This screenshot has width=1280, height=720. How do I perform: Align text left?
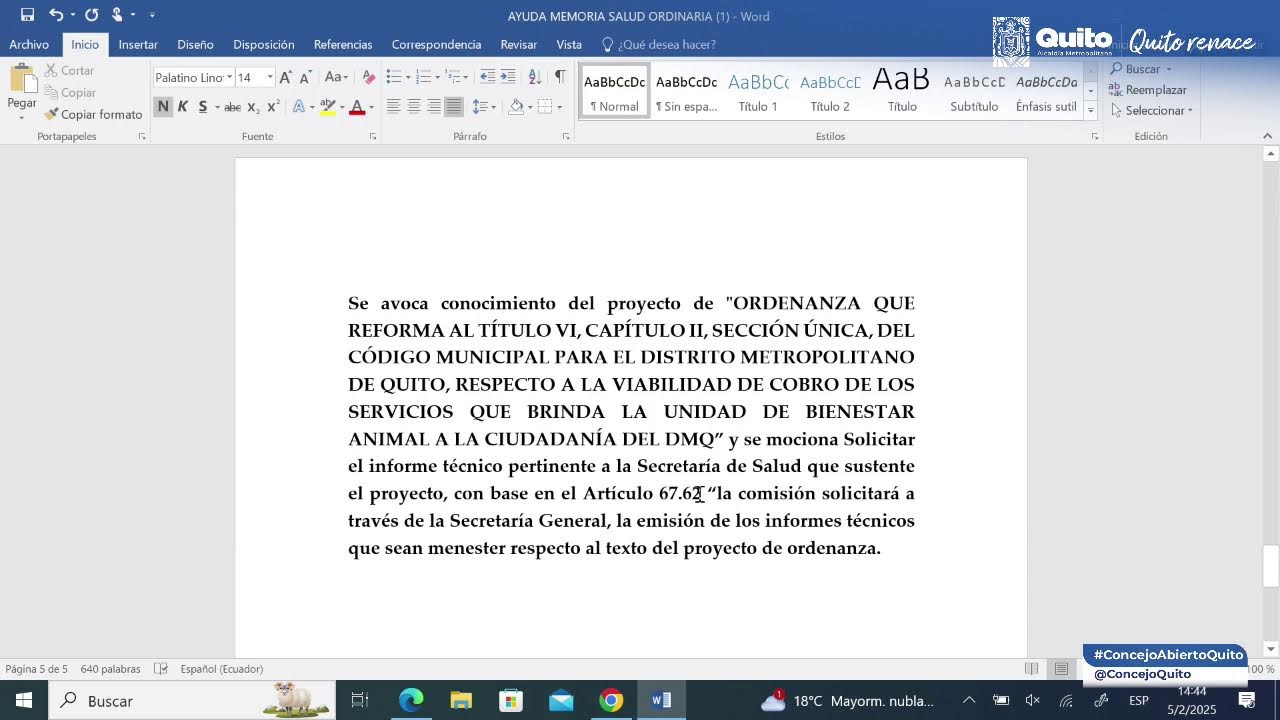[x=393, y=107]
